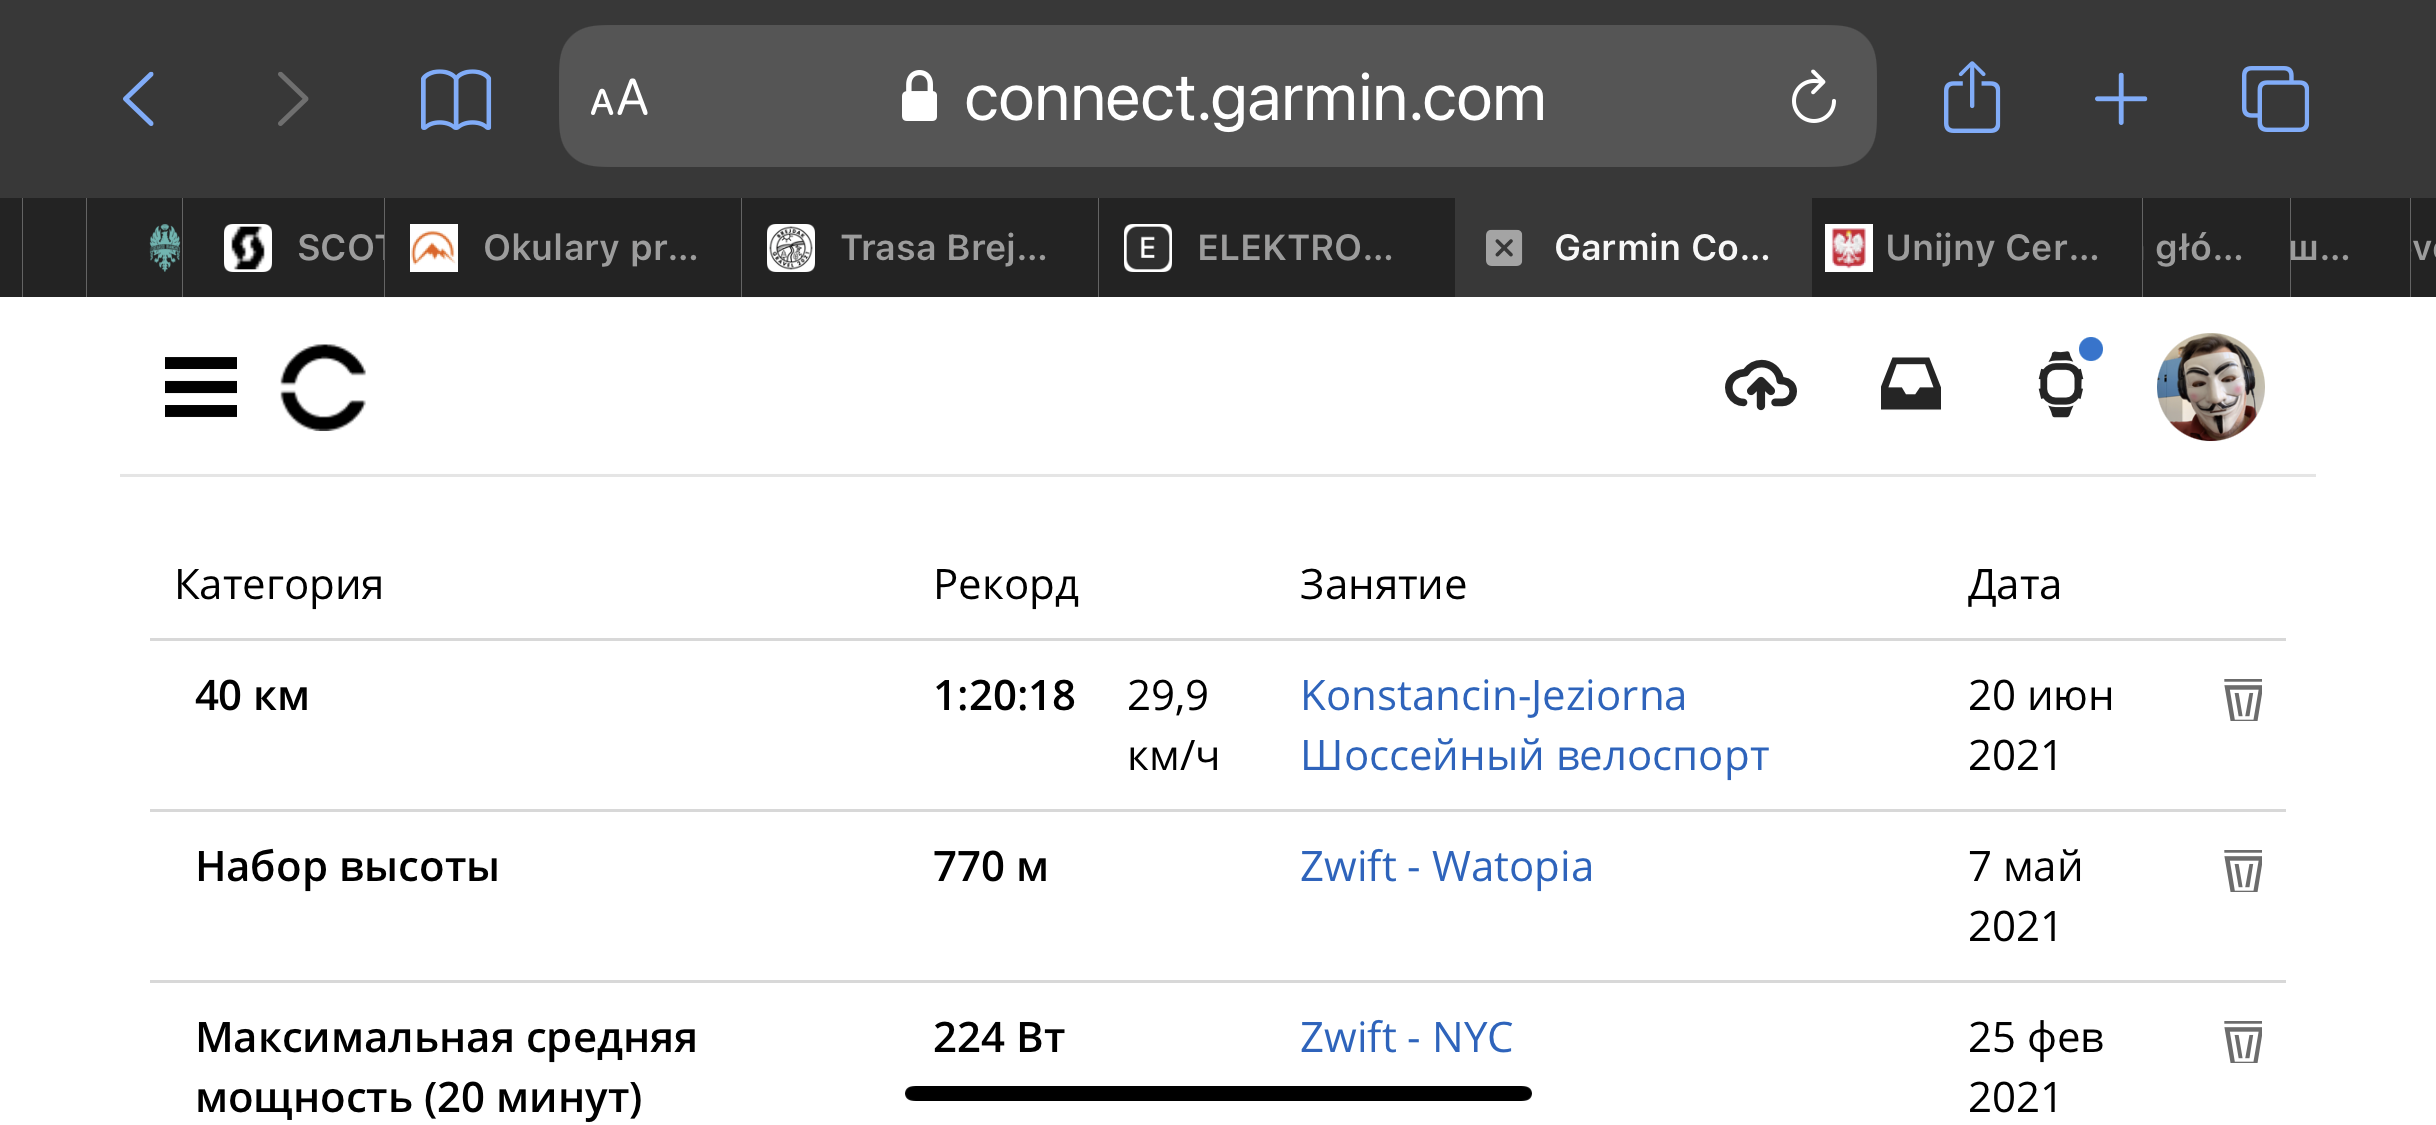Open the Zwift - NYC activity link
Image resolution: width=2436 pixels, height=1125 pixels.
pyautogui.click(x=1406, y=1037)
